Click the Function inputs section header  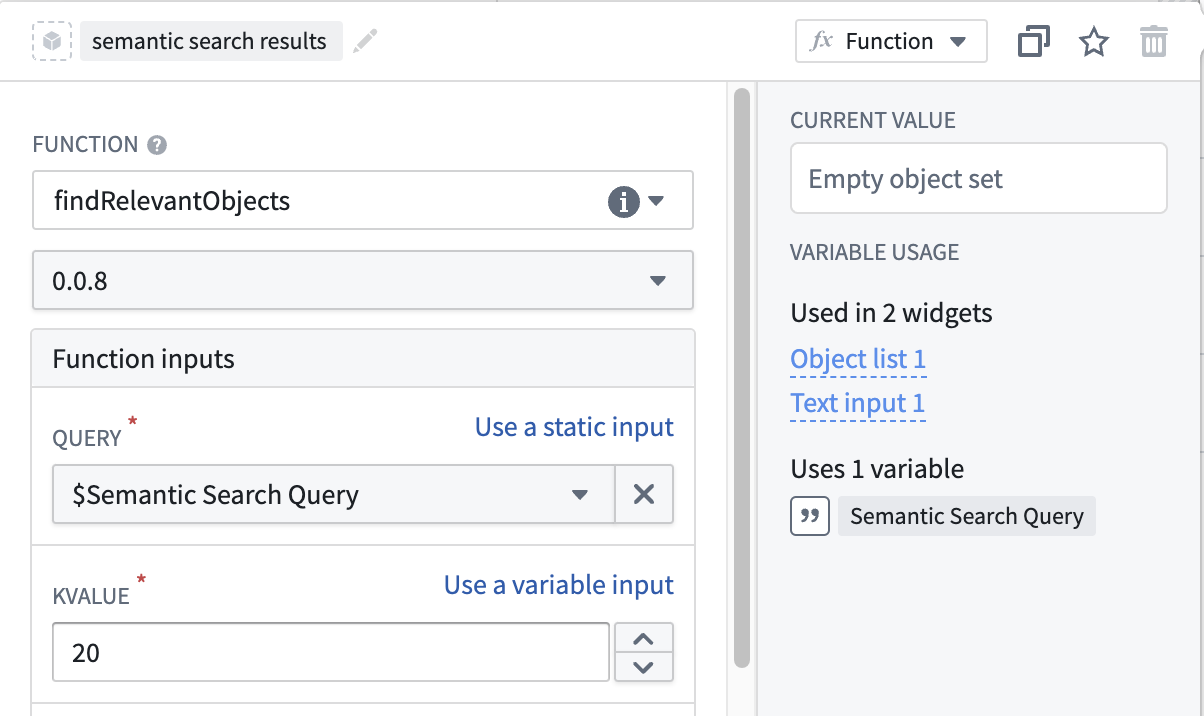click(362, 358)
